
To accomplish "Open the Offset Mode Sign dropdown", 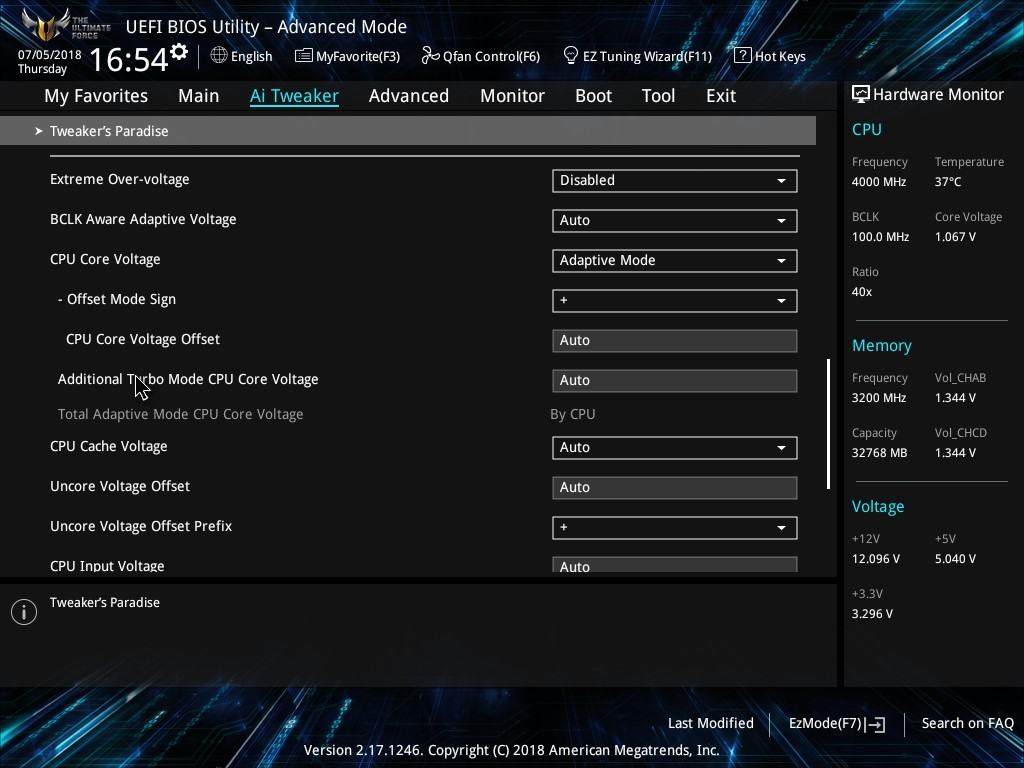I will pos(675,300).
